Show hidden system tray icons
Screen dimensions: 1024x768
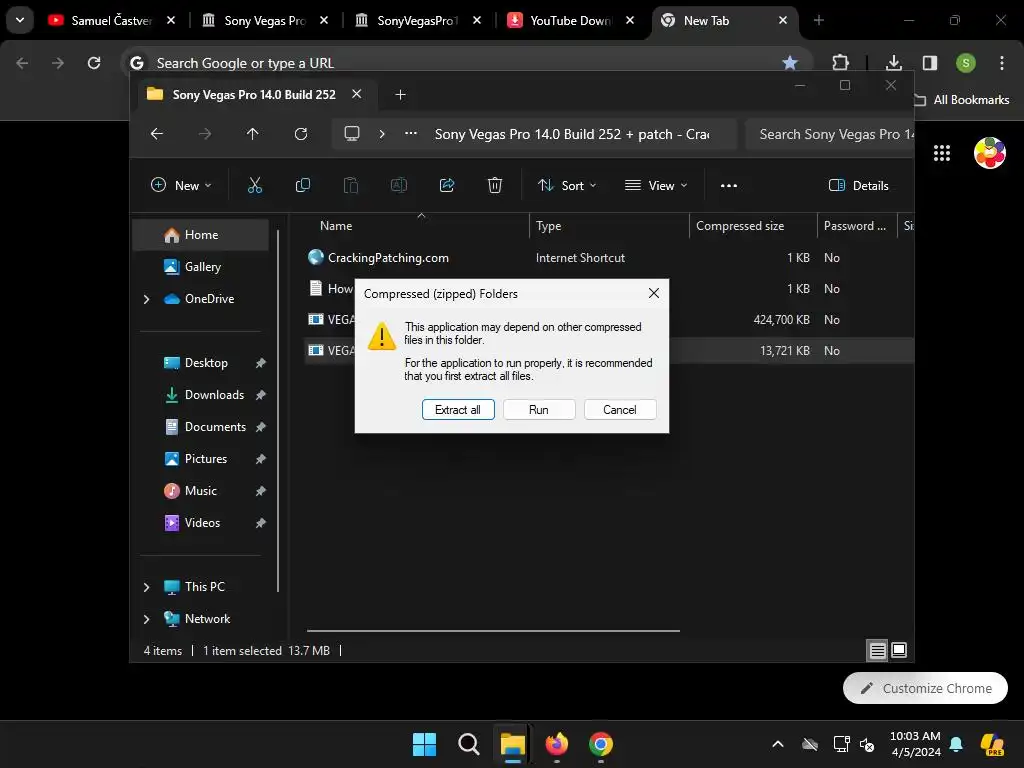(778, 744)
